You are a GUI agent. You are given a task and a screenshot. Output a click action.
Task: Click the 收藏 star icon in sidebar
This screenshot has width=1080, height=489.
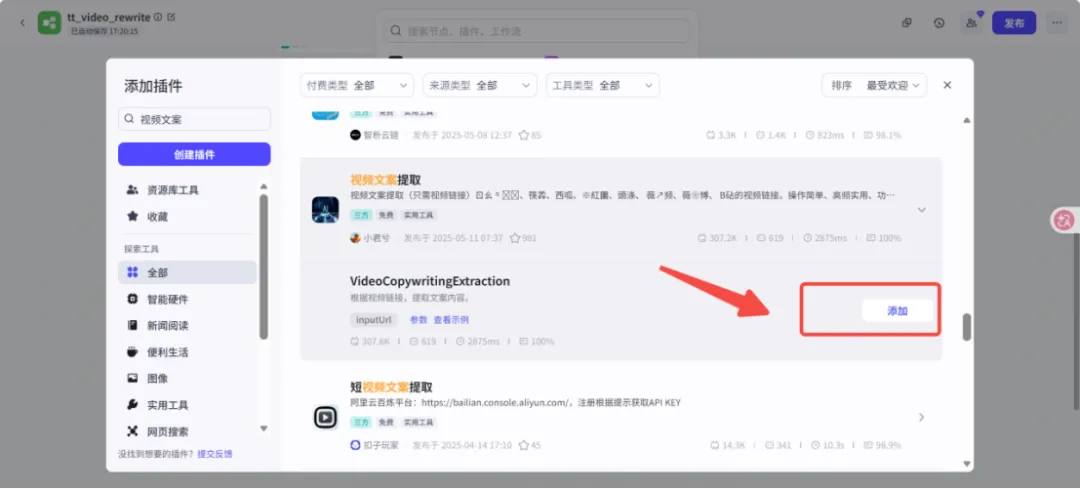pos(132,216)
